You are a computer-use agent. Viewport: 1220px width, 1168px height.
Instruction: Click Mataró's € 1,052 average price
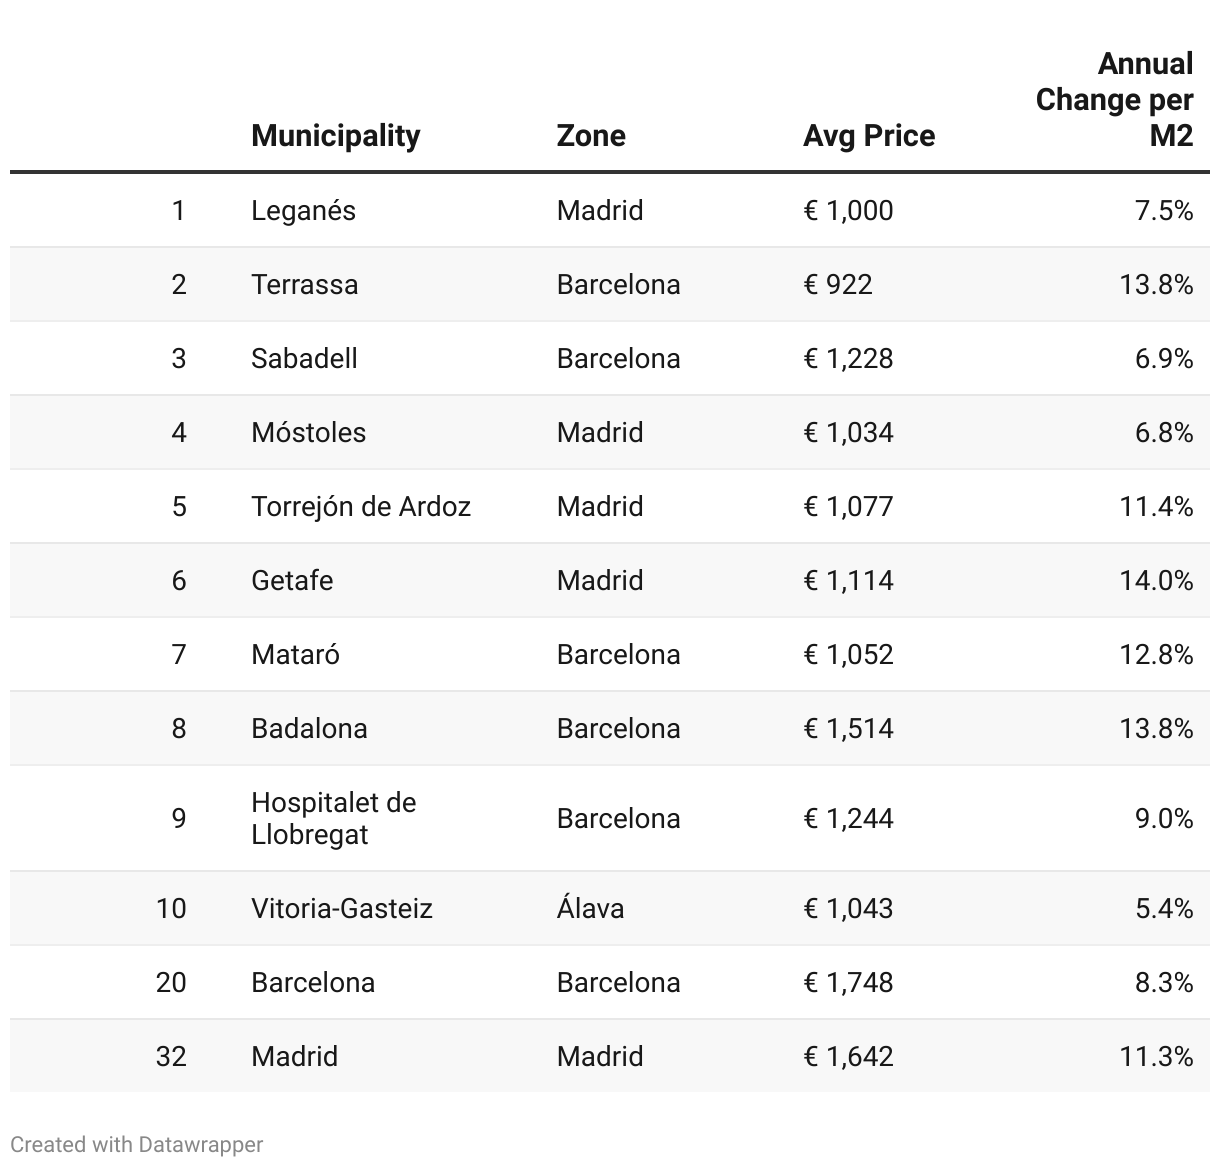tap(848, 655)
